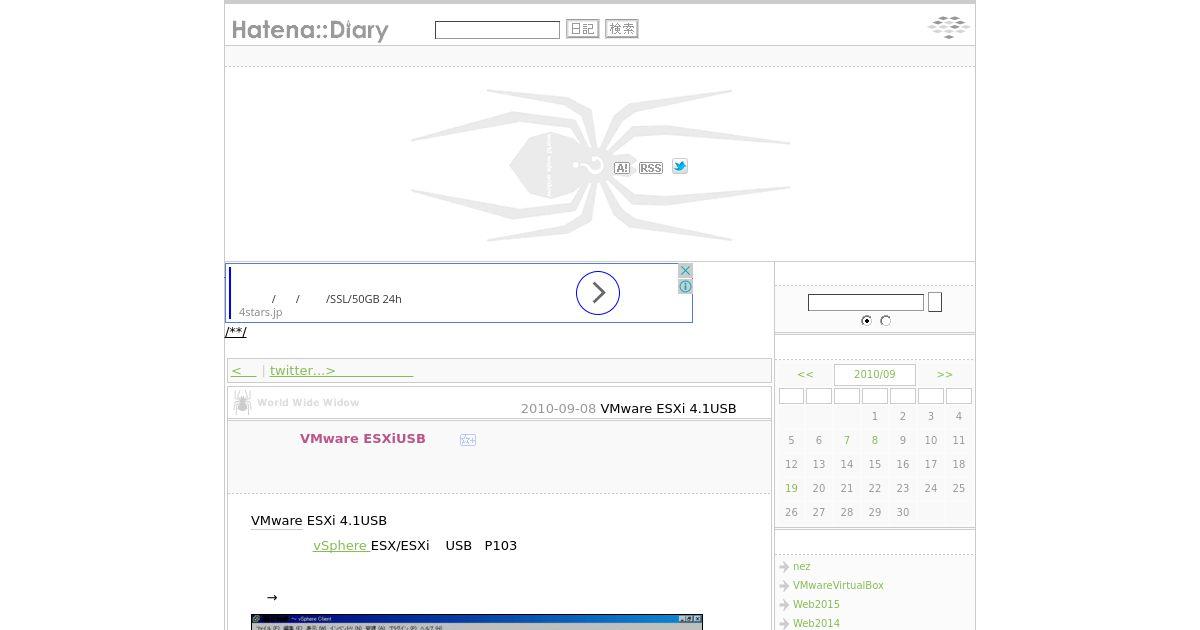Open the RSS feed icon
Viewport: 1200px width, 630px height.
pyautogui.click(x=651, y=168)
